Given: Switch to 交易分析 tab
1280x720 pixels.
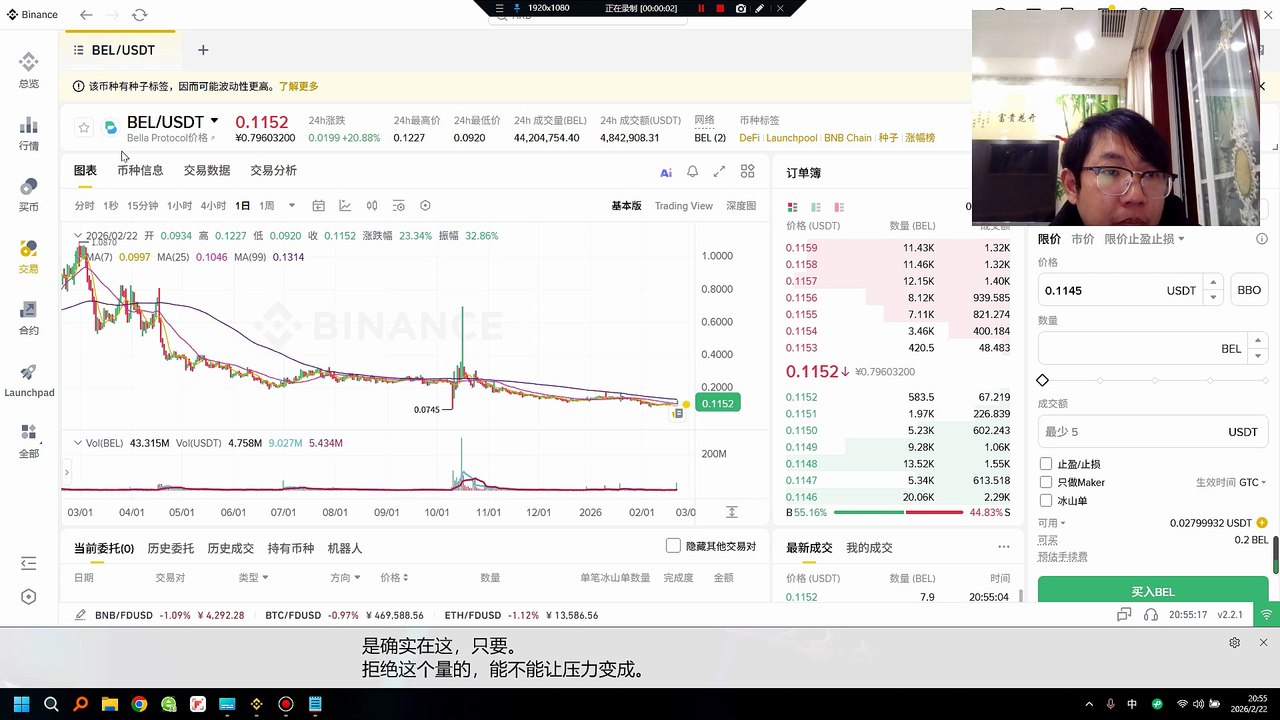Looking at the screenshot, I should pyautogui.click(x=274, y=171).
